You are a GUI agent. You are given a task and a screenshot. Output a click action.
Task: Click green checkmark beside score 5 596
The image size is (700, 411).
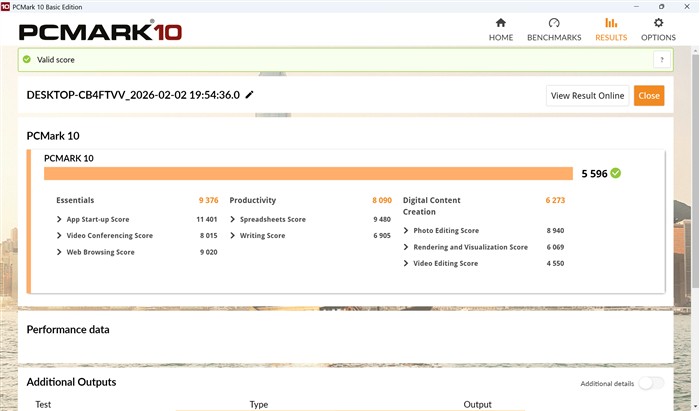[x=616, y=173]
